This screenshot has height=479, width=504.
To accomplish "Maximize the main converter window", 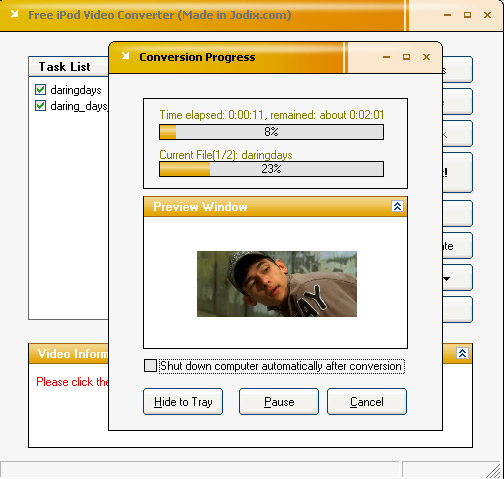I will pyautogui.click(x=467, y=15).
